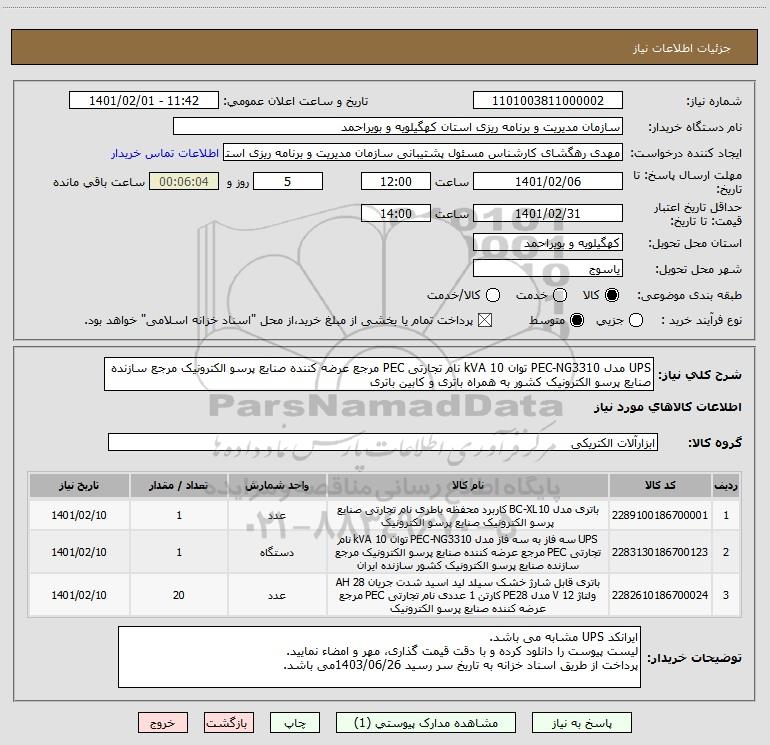Click the توضیحات خریدار notes box

379,657
